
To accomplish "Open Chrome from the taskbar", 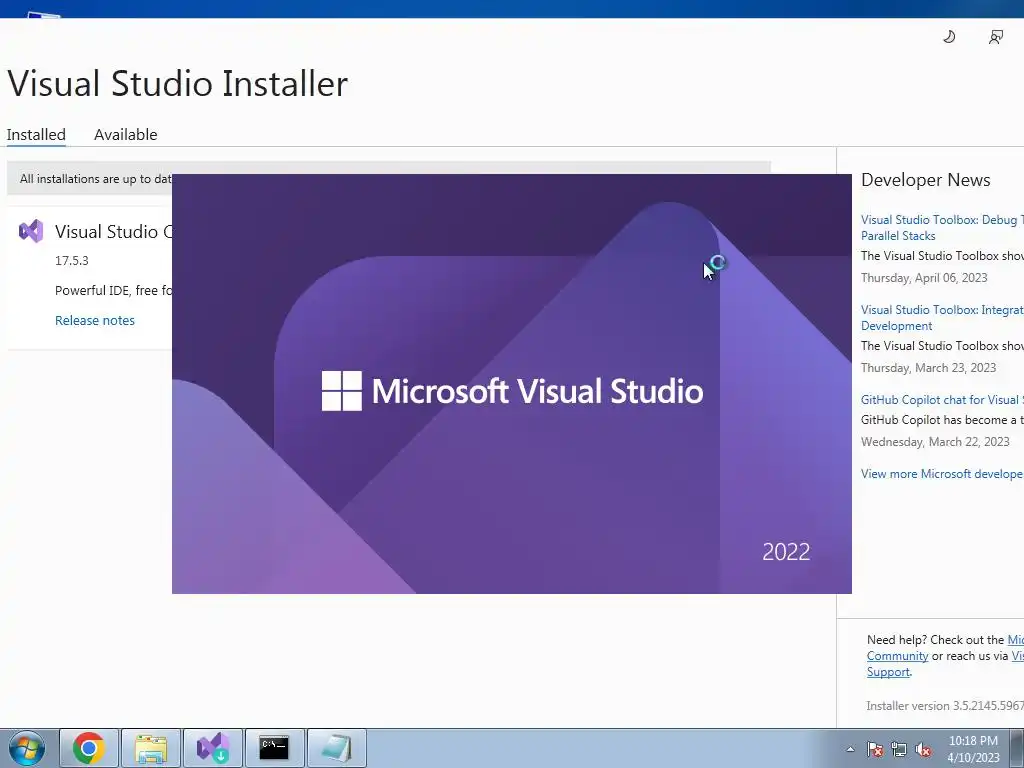I will tap(89, 748).
